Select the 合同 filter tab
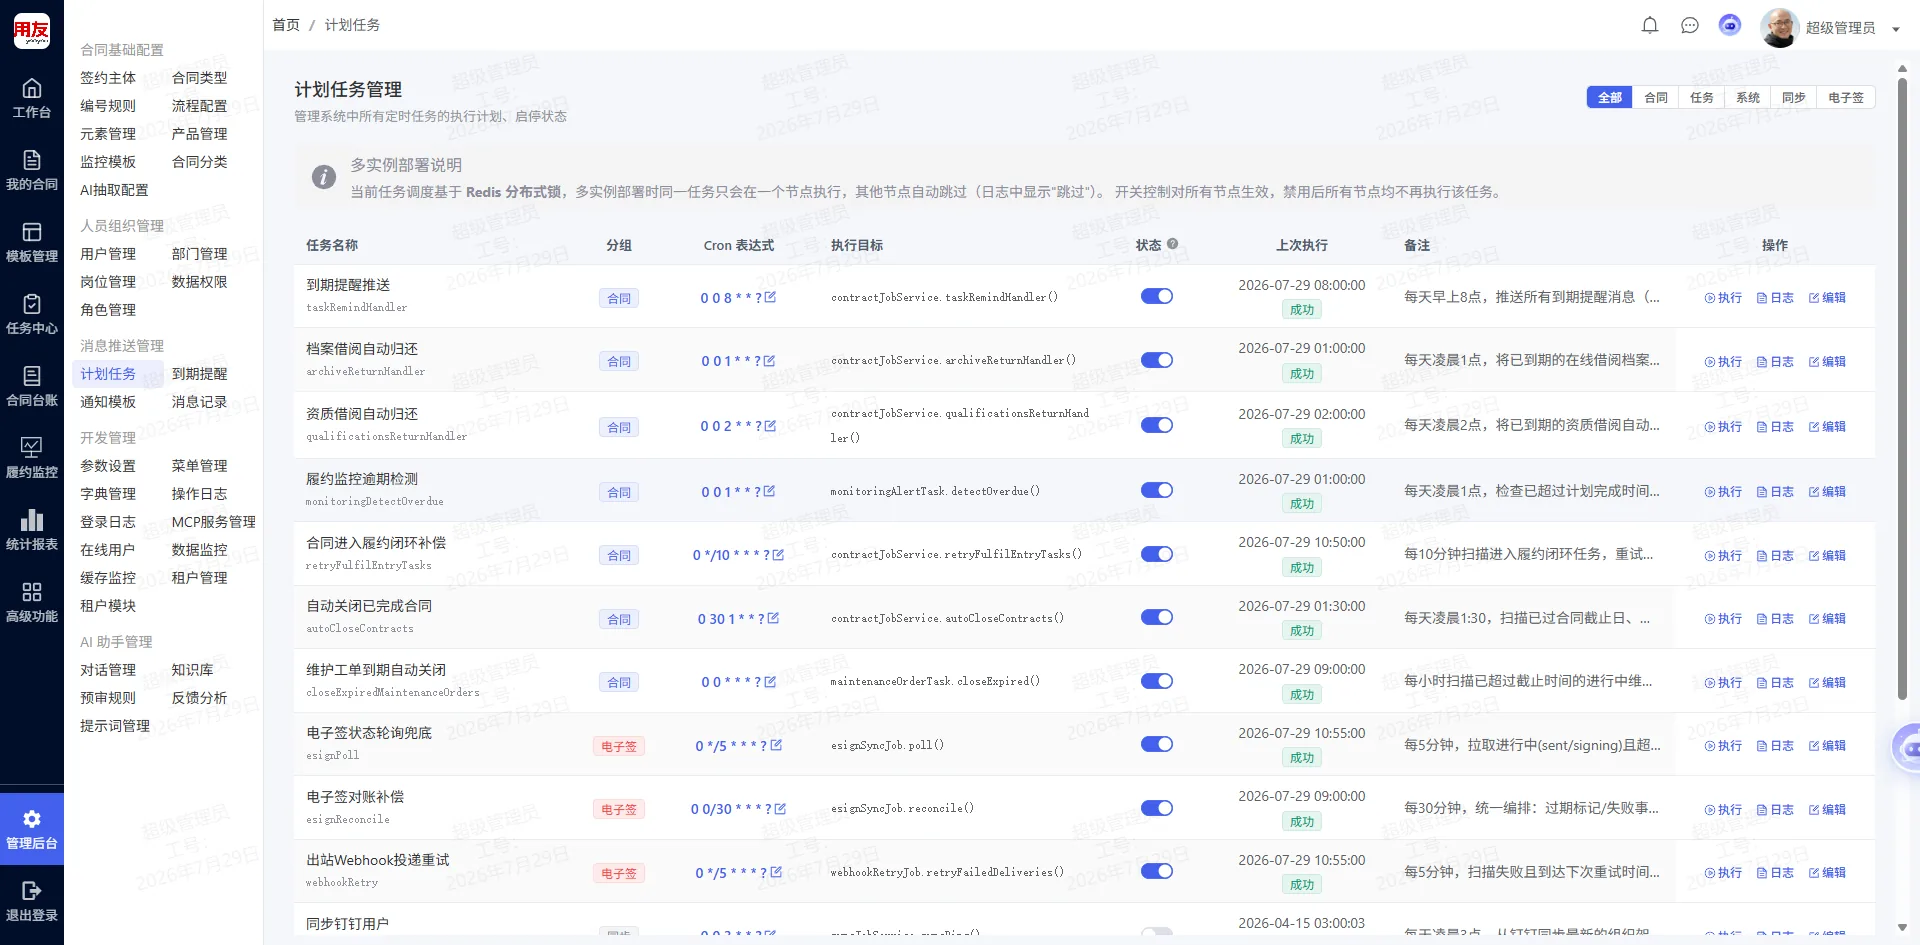The width and height of the screenshot is (1920, 945). point(1656,97)
